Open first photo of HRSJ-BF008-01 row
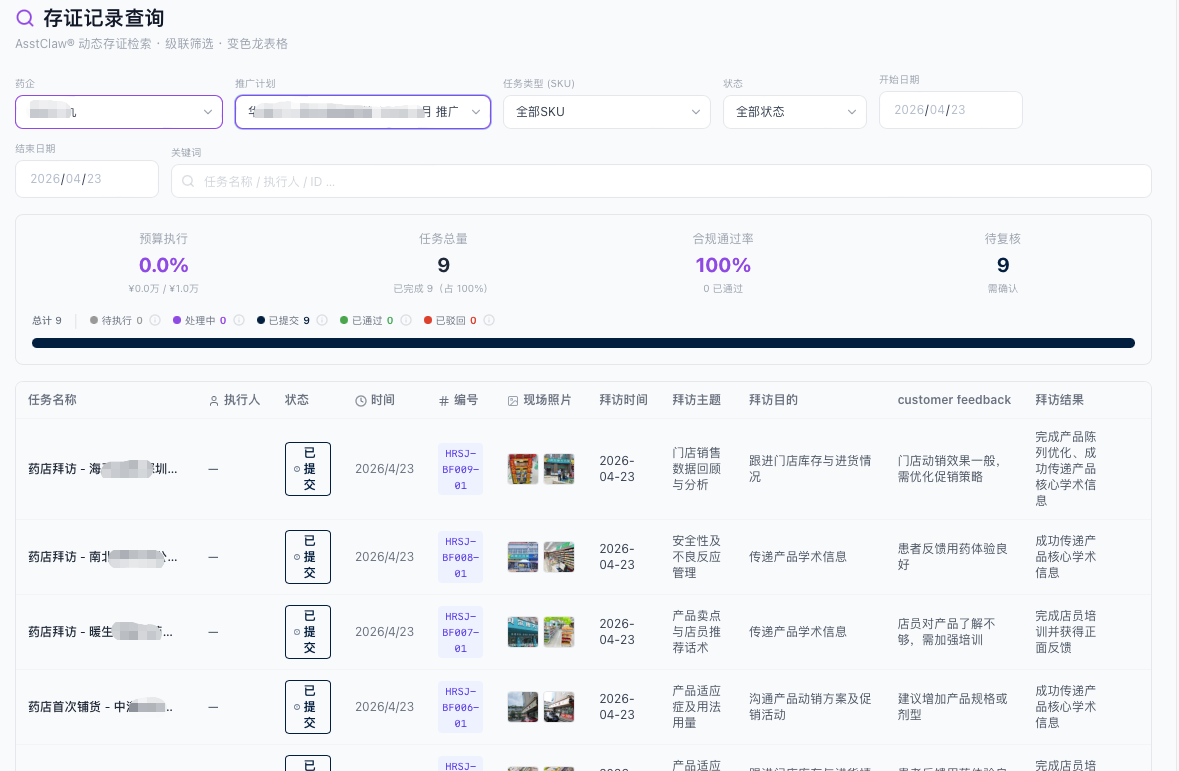This screenshot has width=1179, height=771. click(523, 557)
